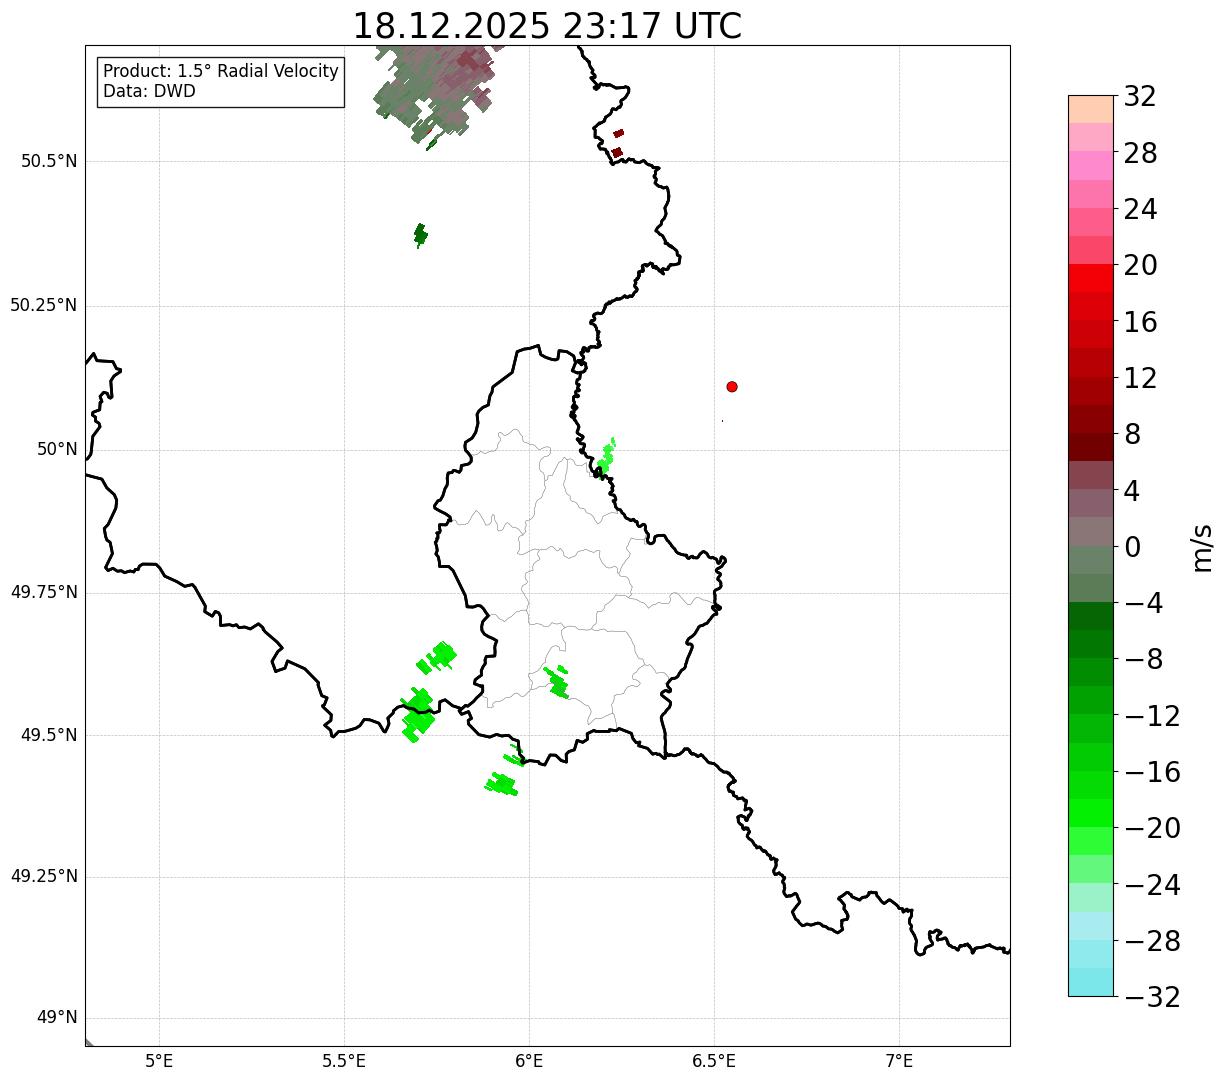Click the bright red colorbar swatch below 20
This screenshot has width=1225, height=1081.
[x=1091, y=278]
